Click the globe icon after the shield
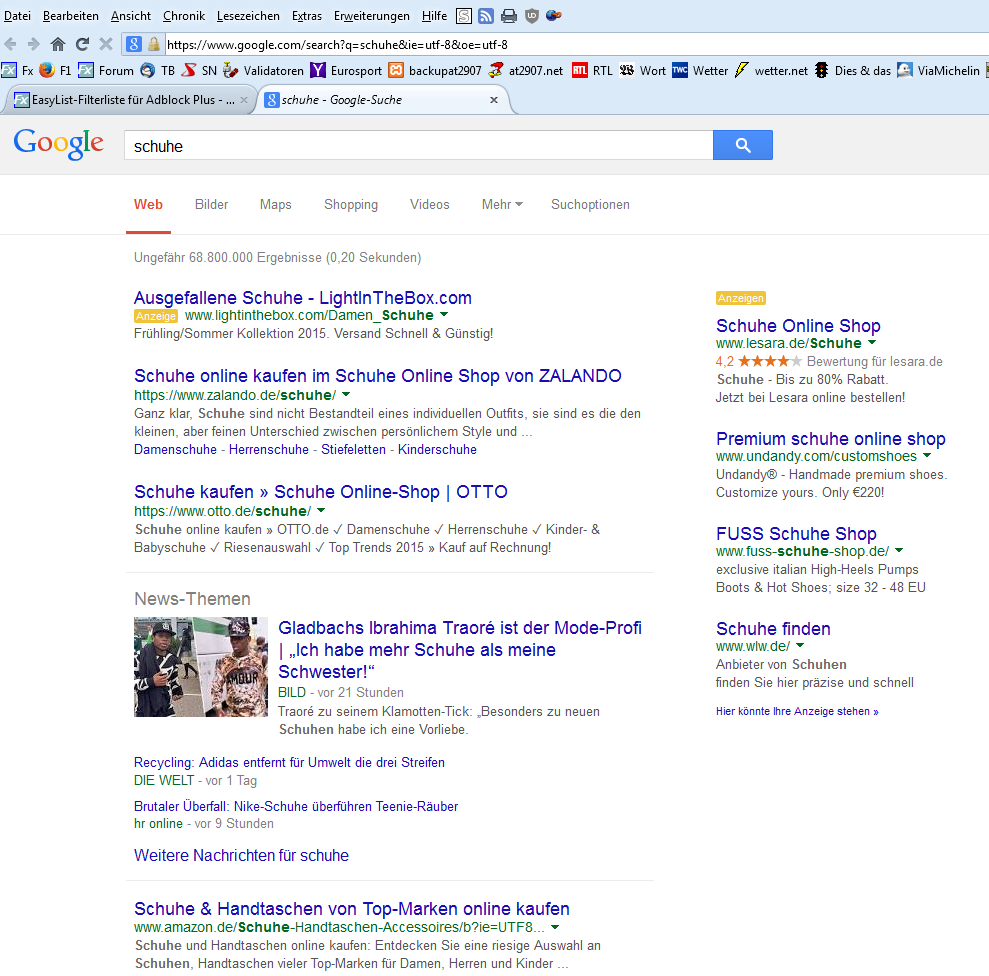 tap(554, 16)
